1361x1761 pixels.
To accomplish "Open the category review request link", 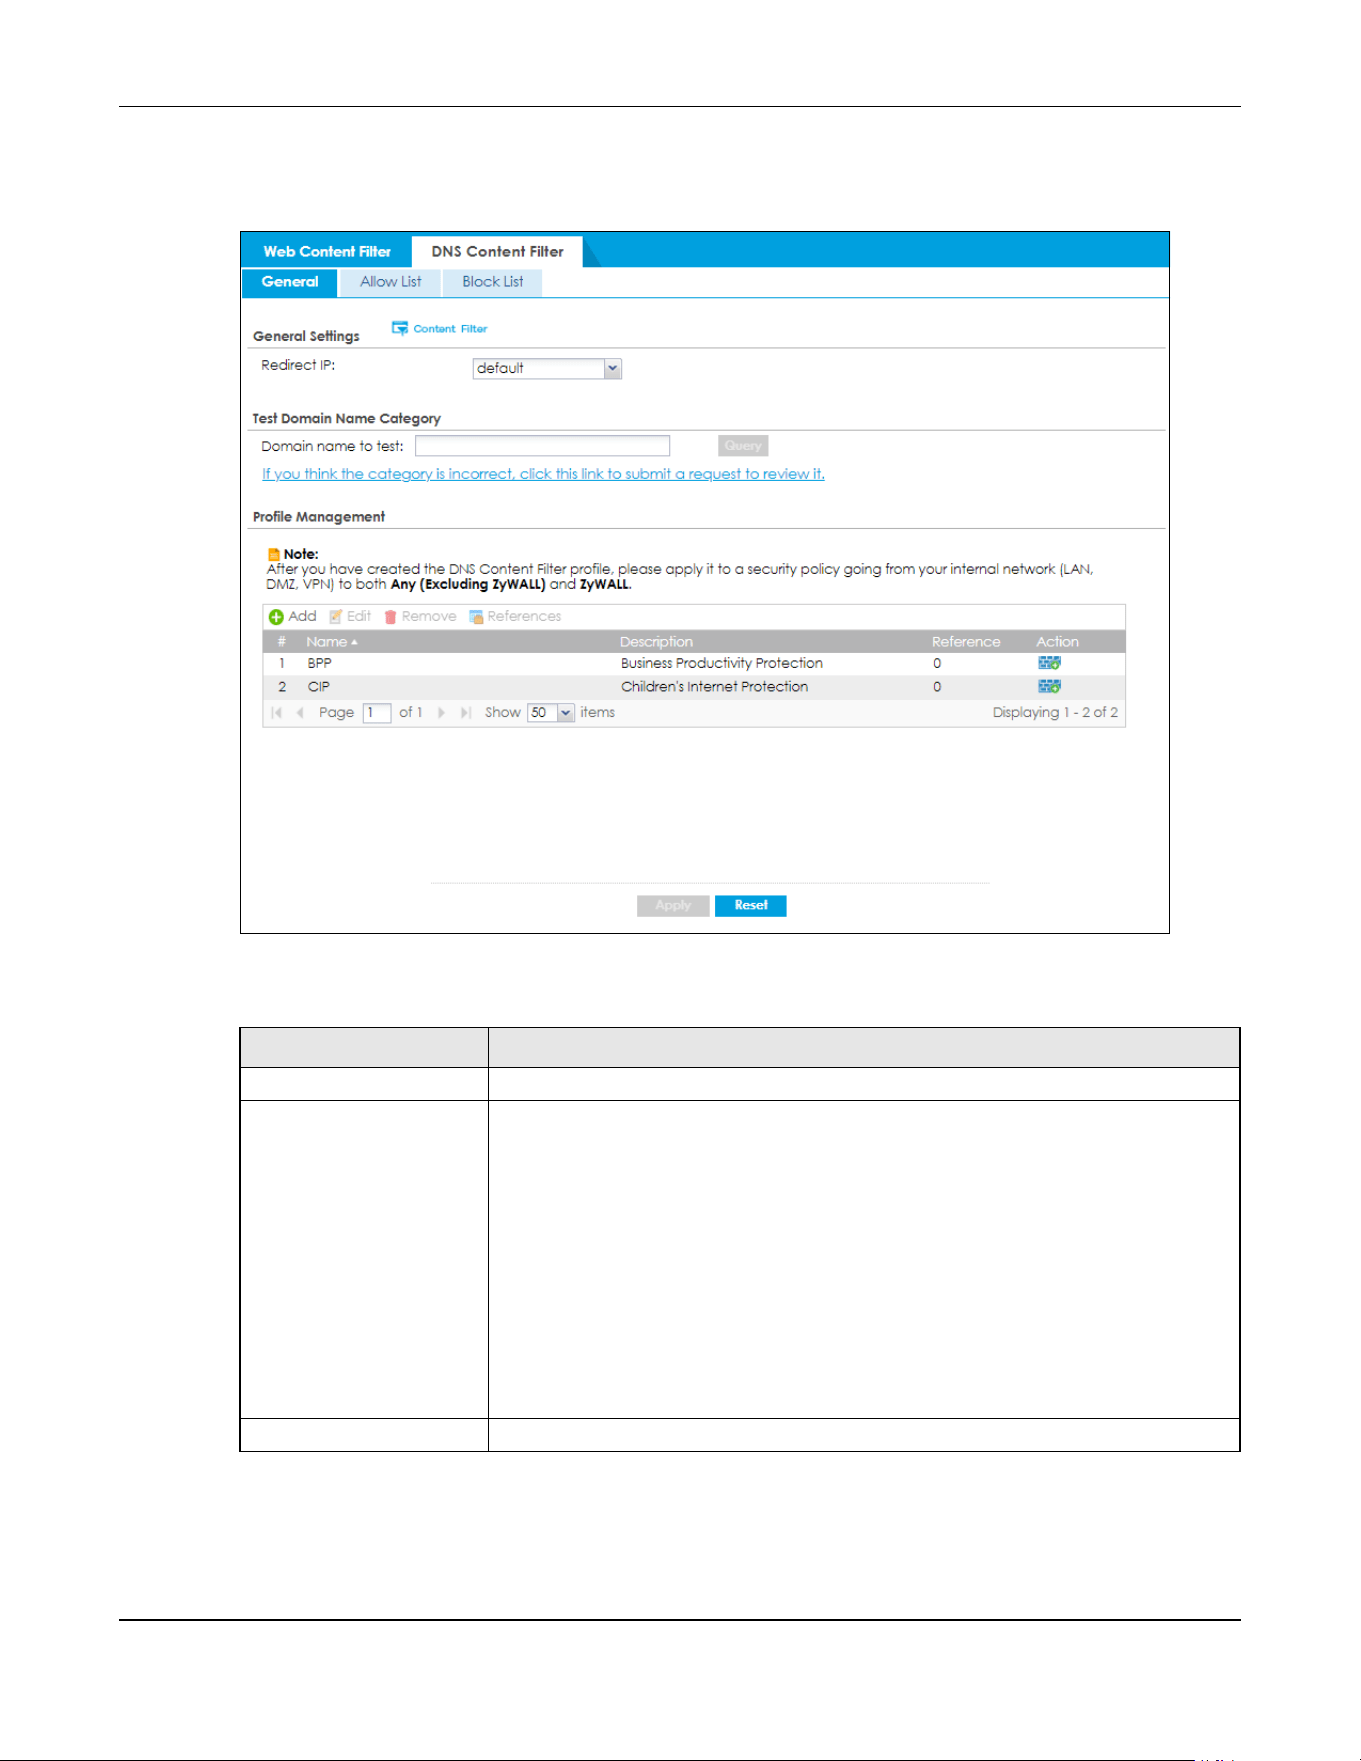I will [543, 474].
